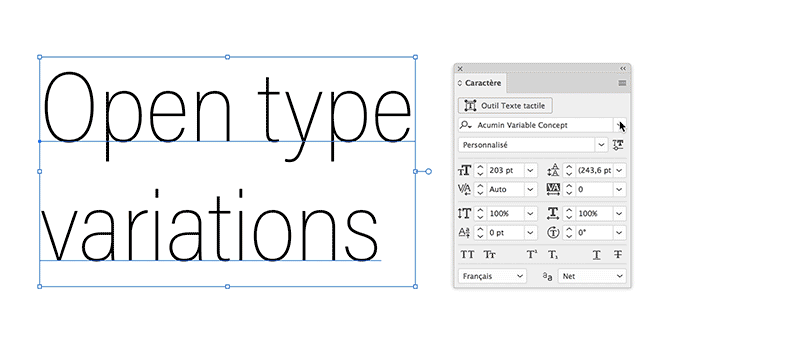Screen dimensions: 800x360
Task: Open the tracking 0 dropdown
Action: (x=619, y=189)
